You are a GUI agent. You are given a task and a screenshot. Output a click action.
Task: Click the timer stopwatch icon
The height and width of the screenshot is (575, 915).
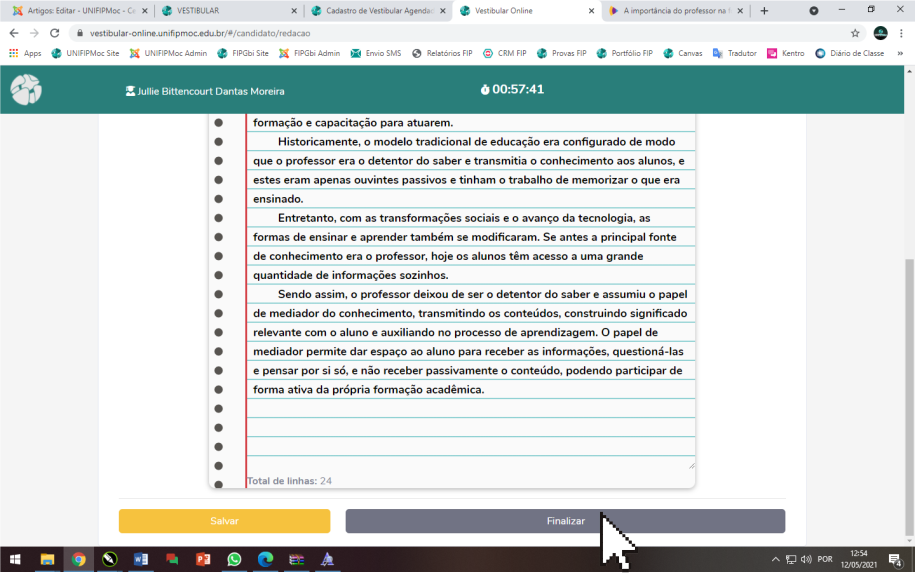click(484, 90)
